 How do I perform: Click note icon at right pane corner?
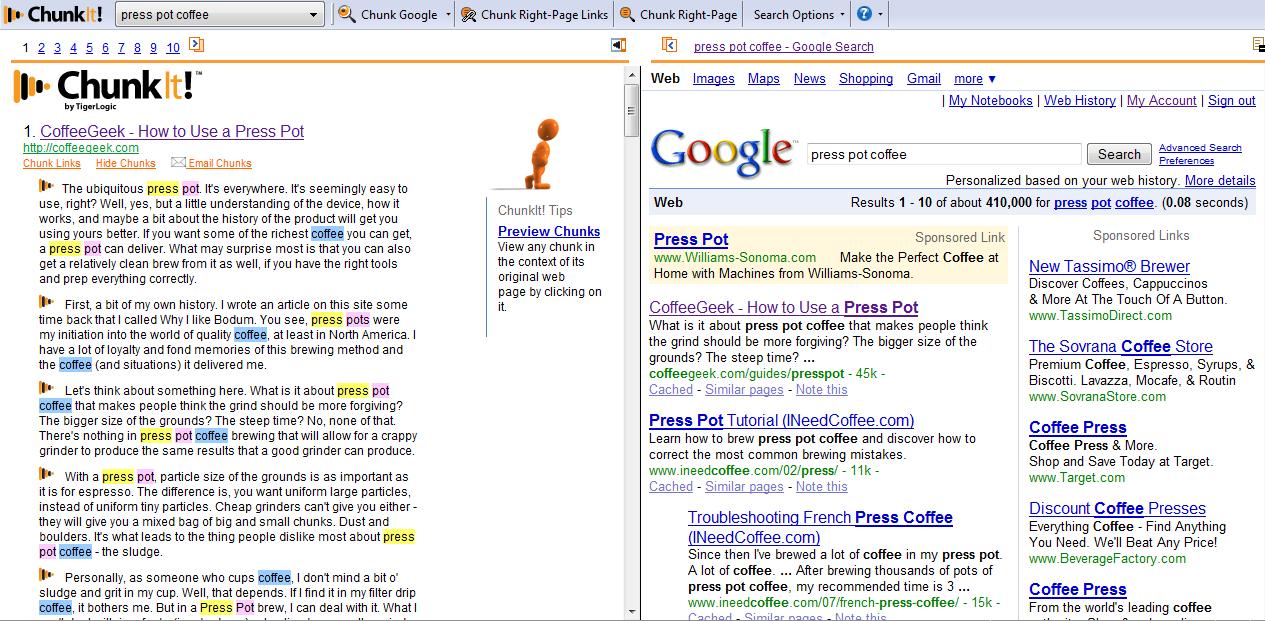coord(1258,45)
